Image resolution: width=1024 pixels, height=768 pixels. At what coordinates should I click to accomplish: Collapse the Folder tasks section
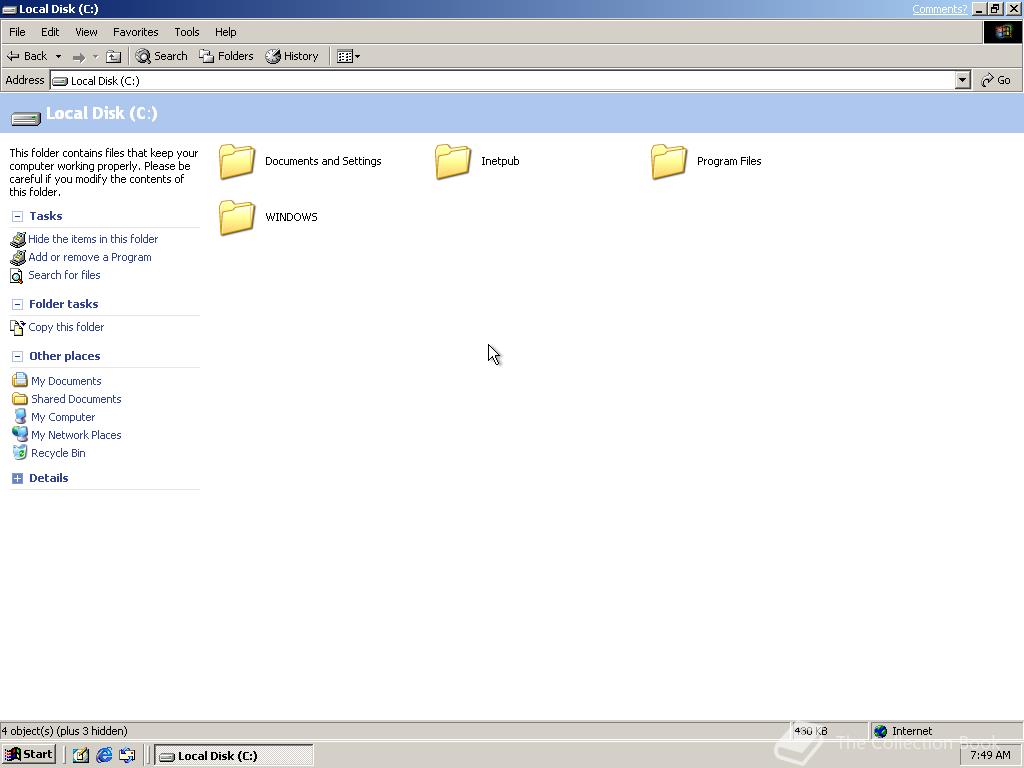click(x=18, y=304)
